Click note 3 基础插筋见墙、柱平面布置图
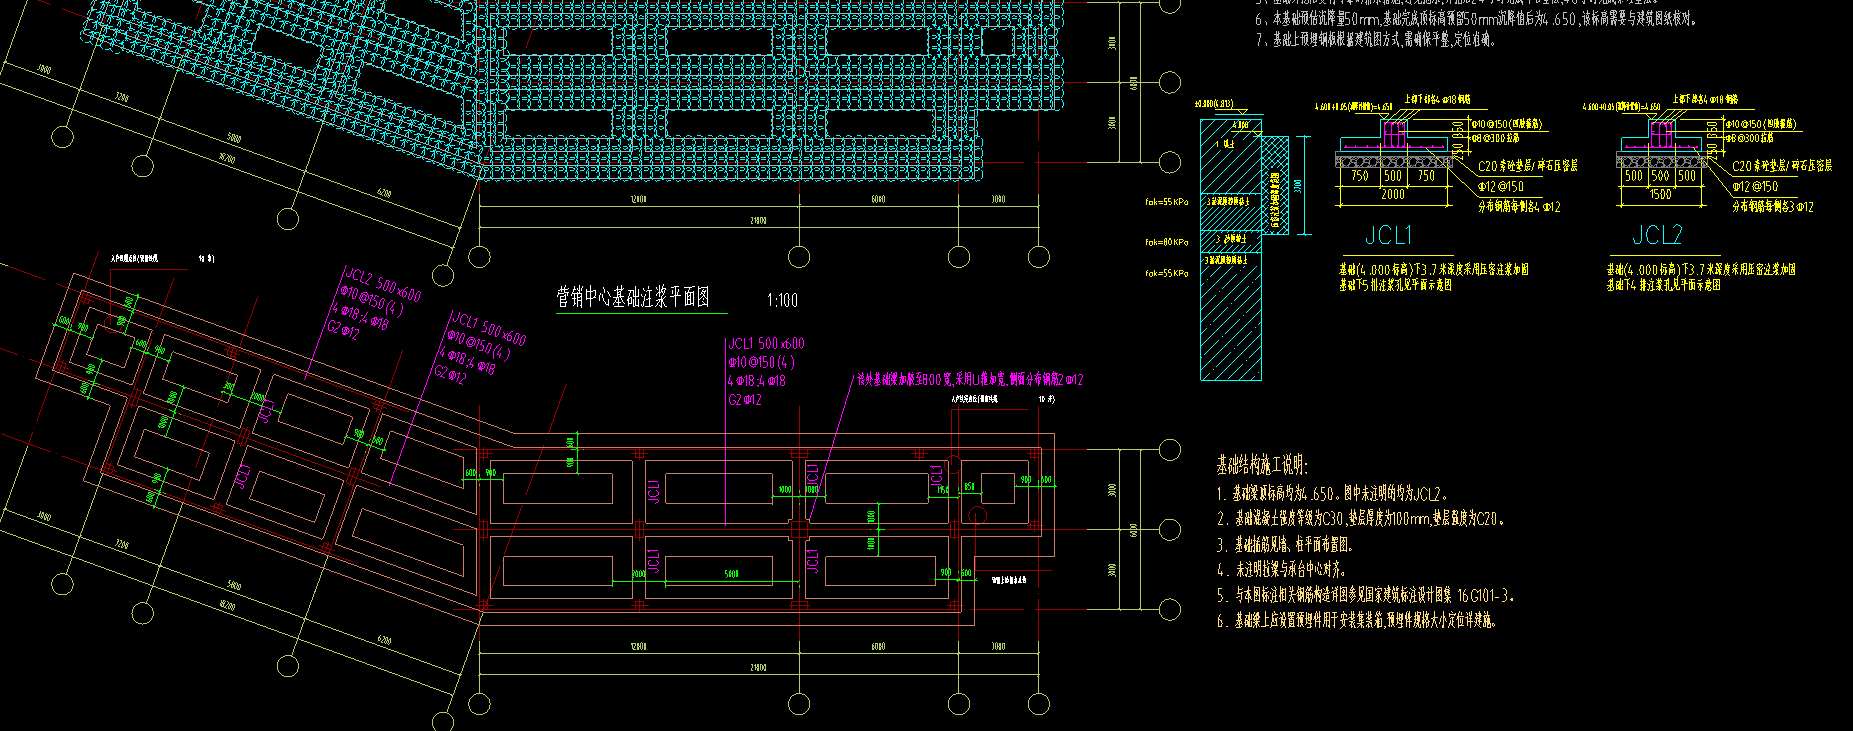Screen dimensions: 1853x731 click(1285, 545)
